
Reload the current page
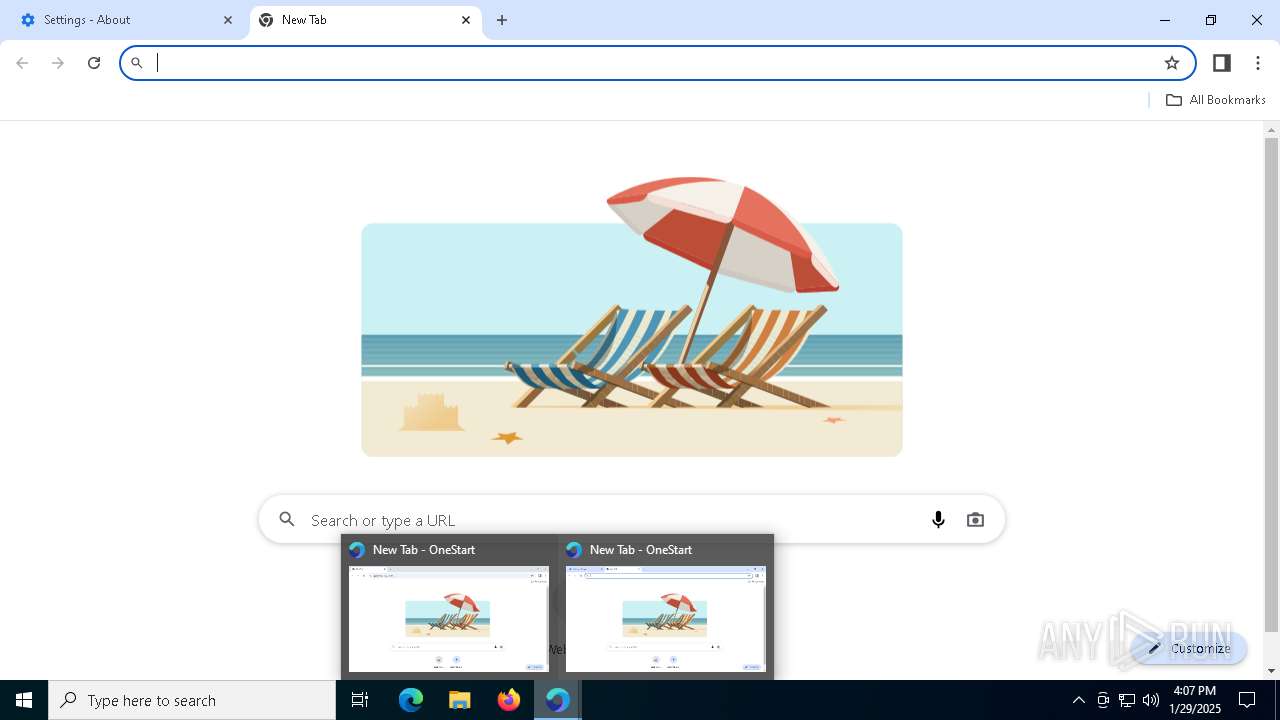tap(94, 63)
